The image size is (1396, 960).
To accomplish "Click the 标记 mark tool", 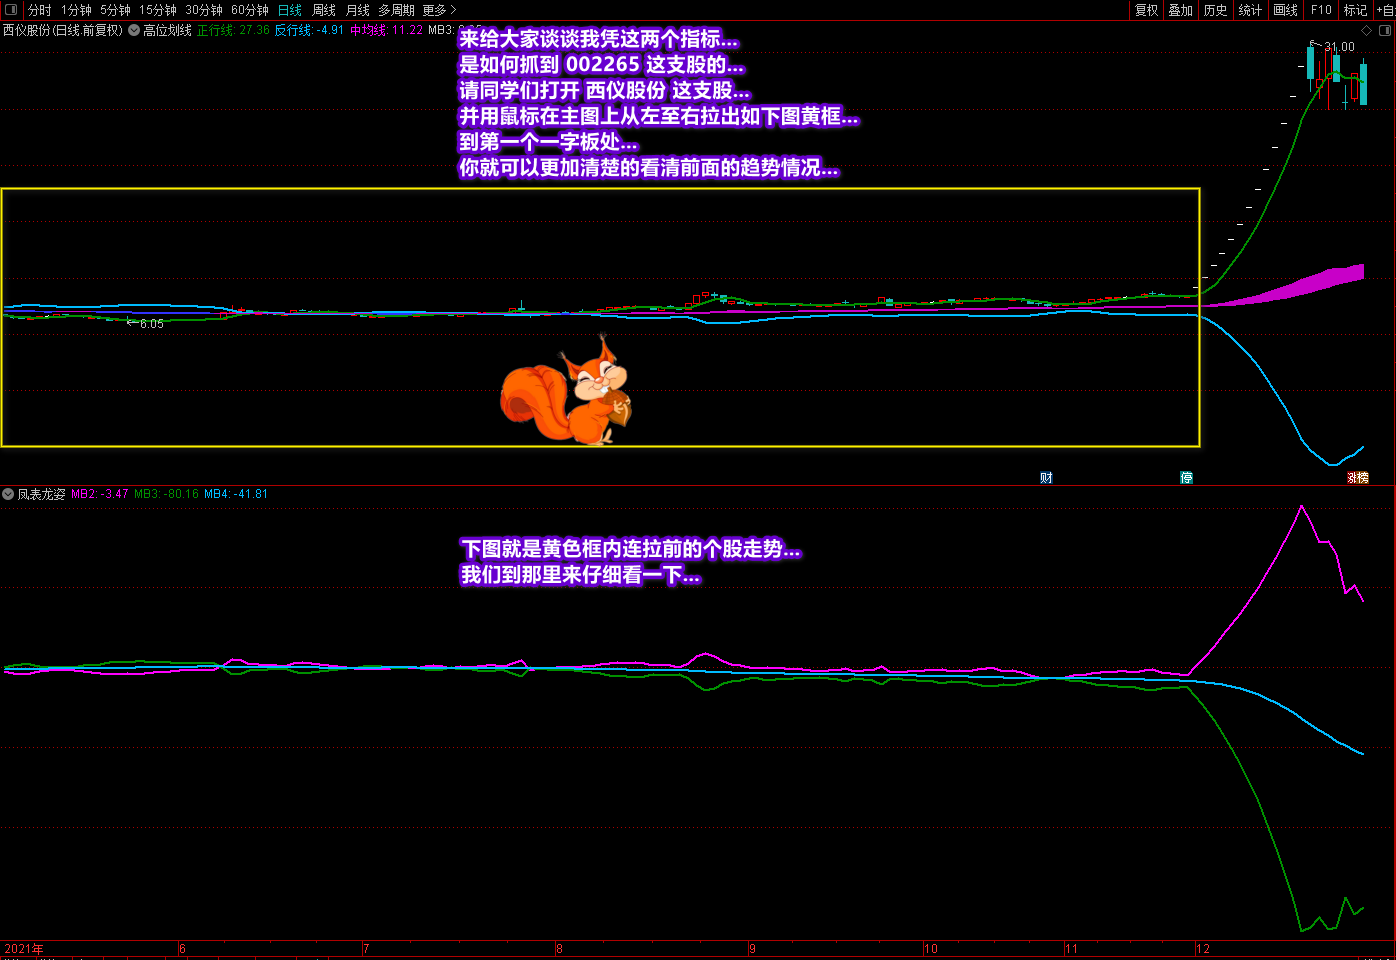I will click(x=1355, y=10).
